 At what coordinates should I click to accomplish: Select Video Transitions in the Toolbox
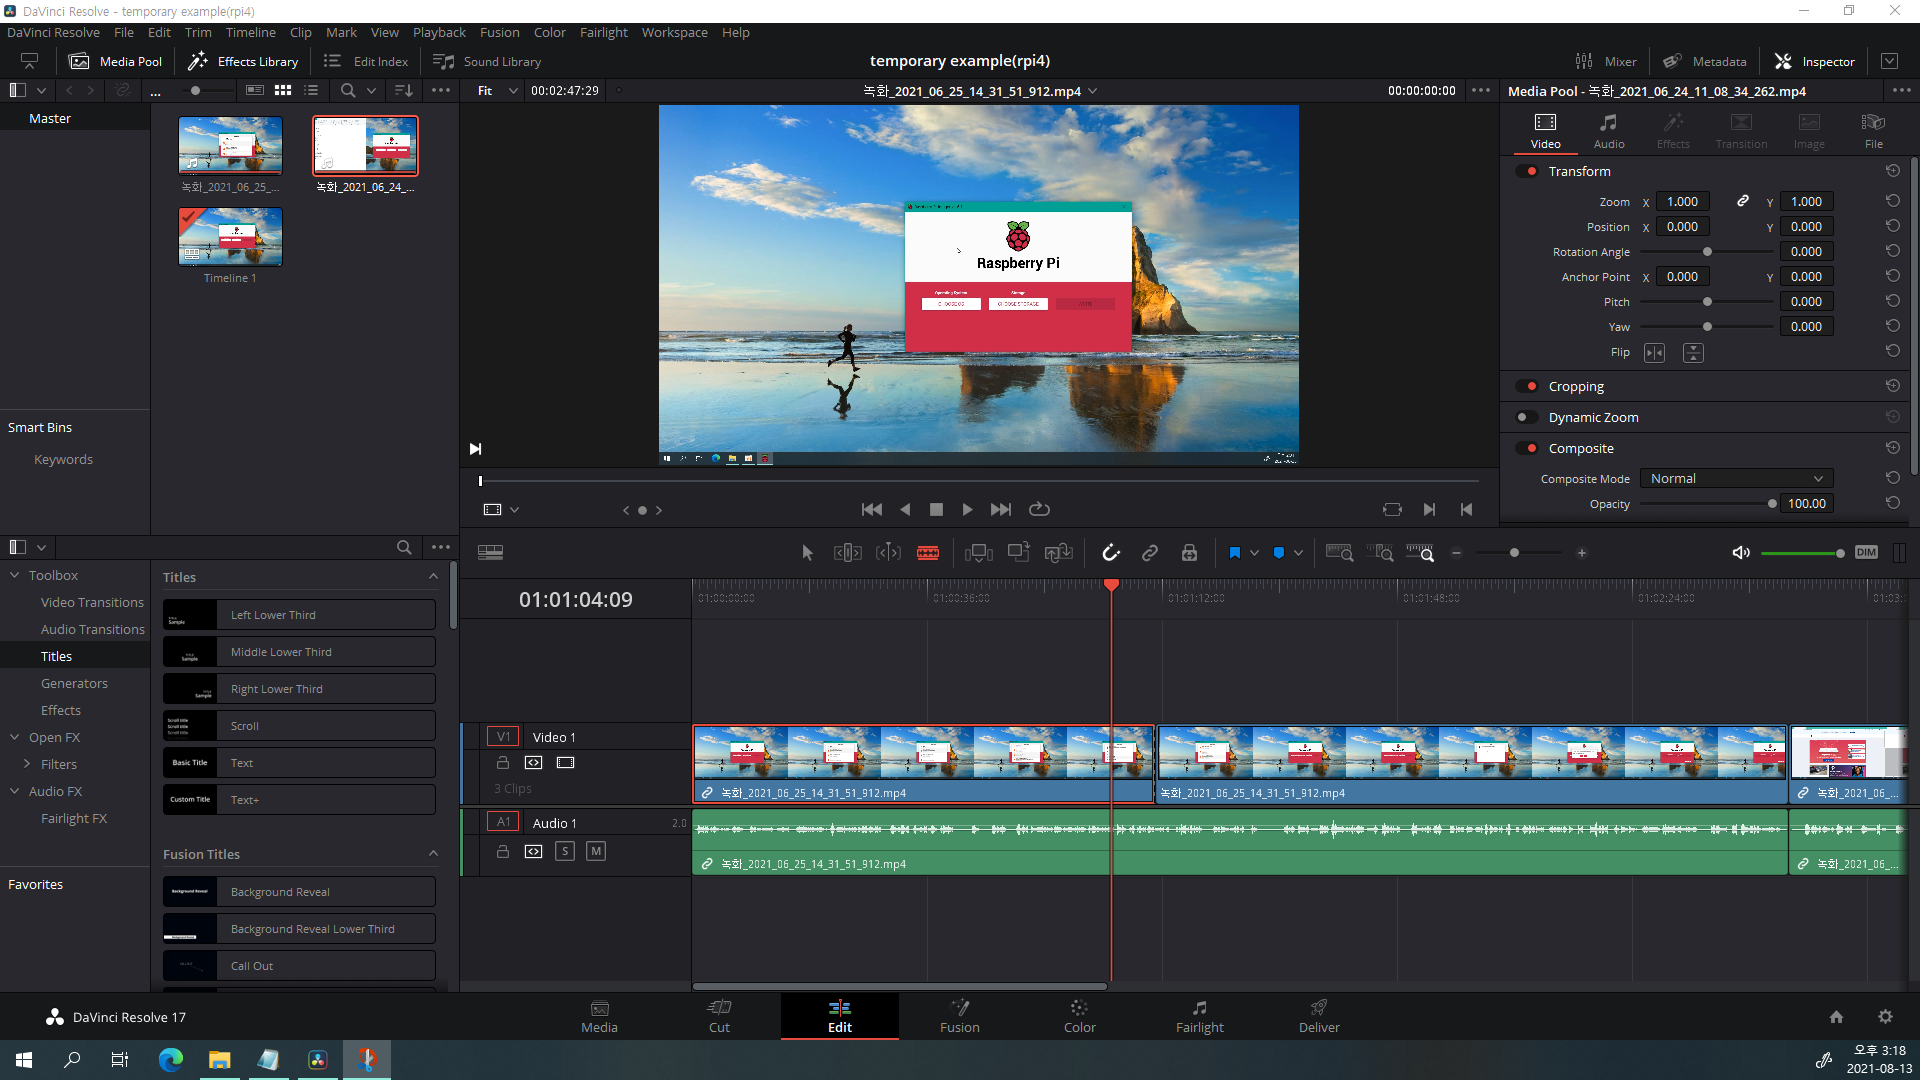point(92,602)
